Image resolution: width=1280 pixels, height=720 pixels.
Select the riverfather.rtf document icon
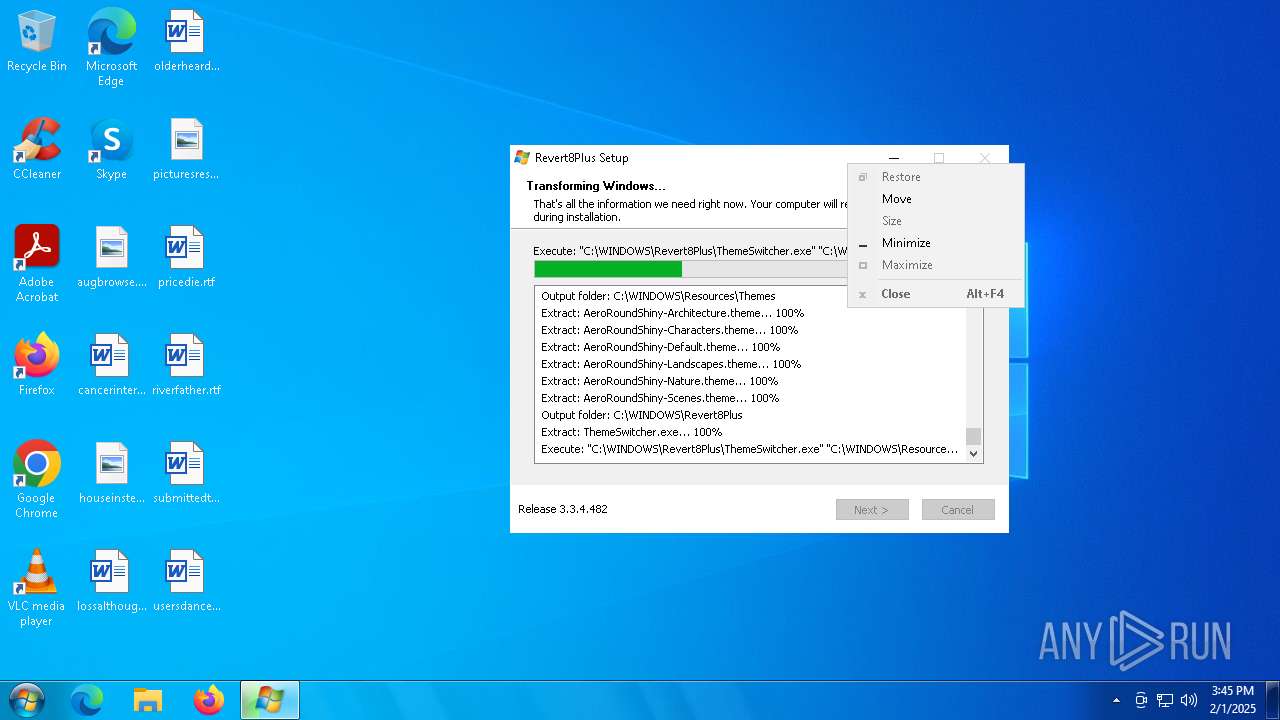(x=186, y=366)
